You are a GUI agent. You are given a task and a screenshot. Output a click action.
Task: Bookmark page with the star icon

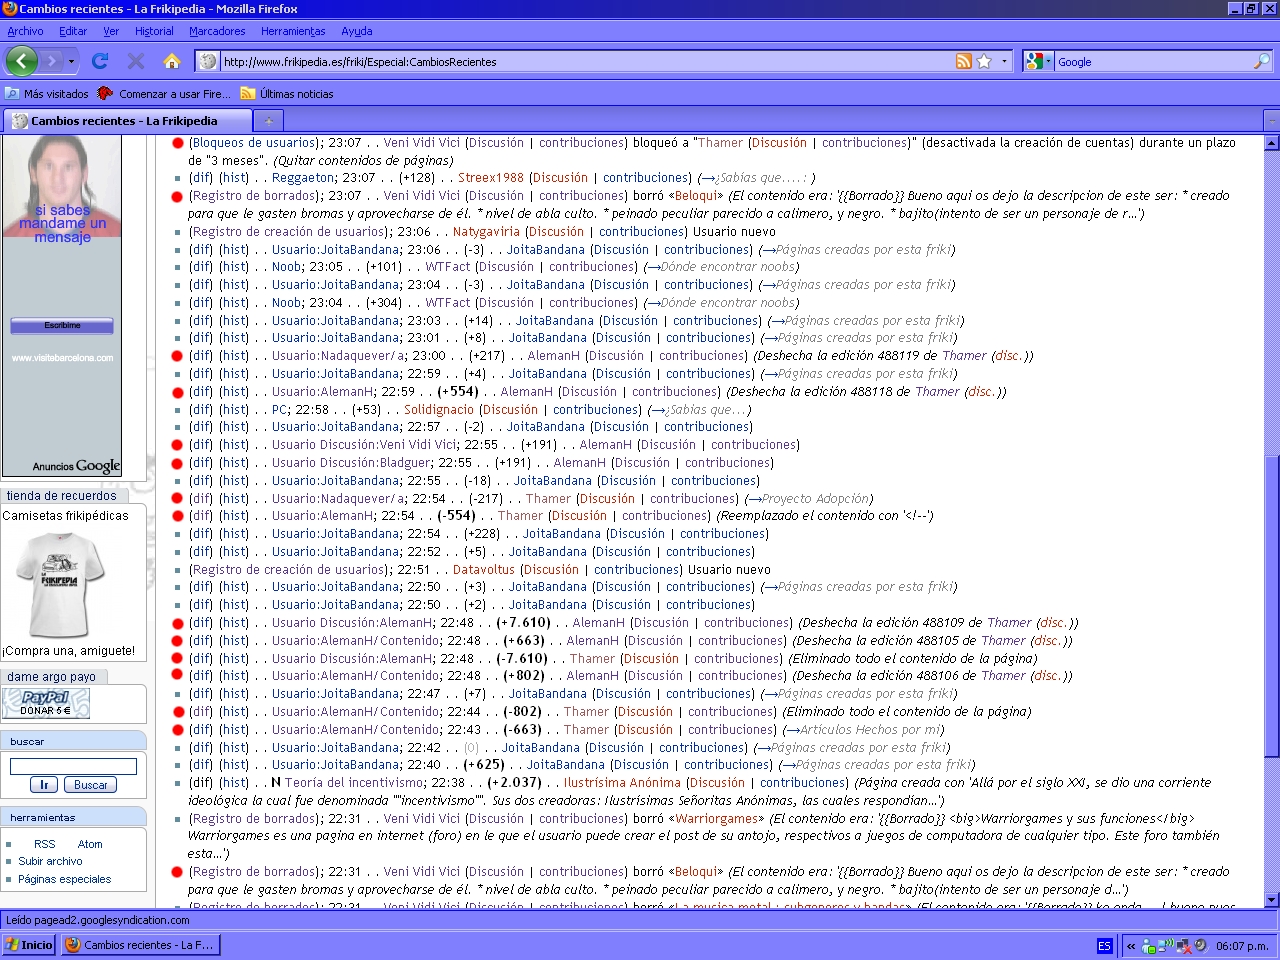(x=984, y=61)
